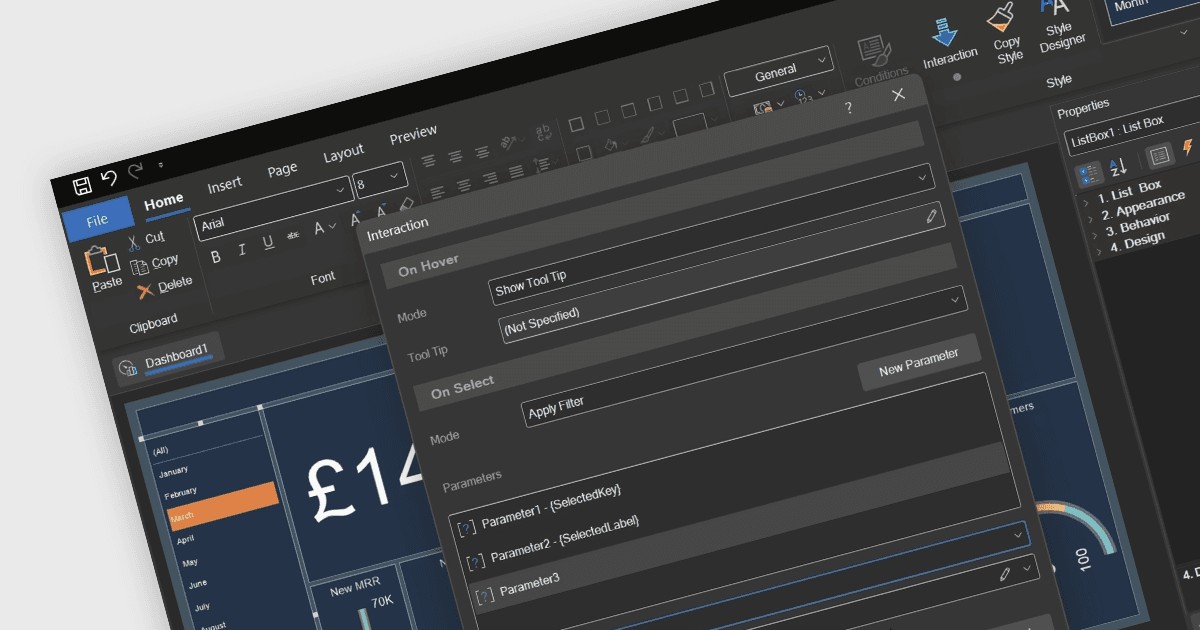Click the Redo arrow icon
This screenshot has width=1200, height=630.
[x=135, y=171]
